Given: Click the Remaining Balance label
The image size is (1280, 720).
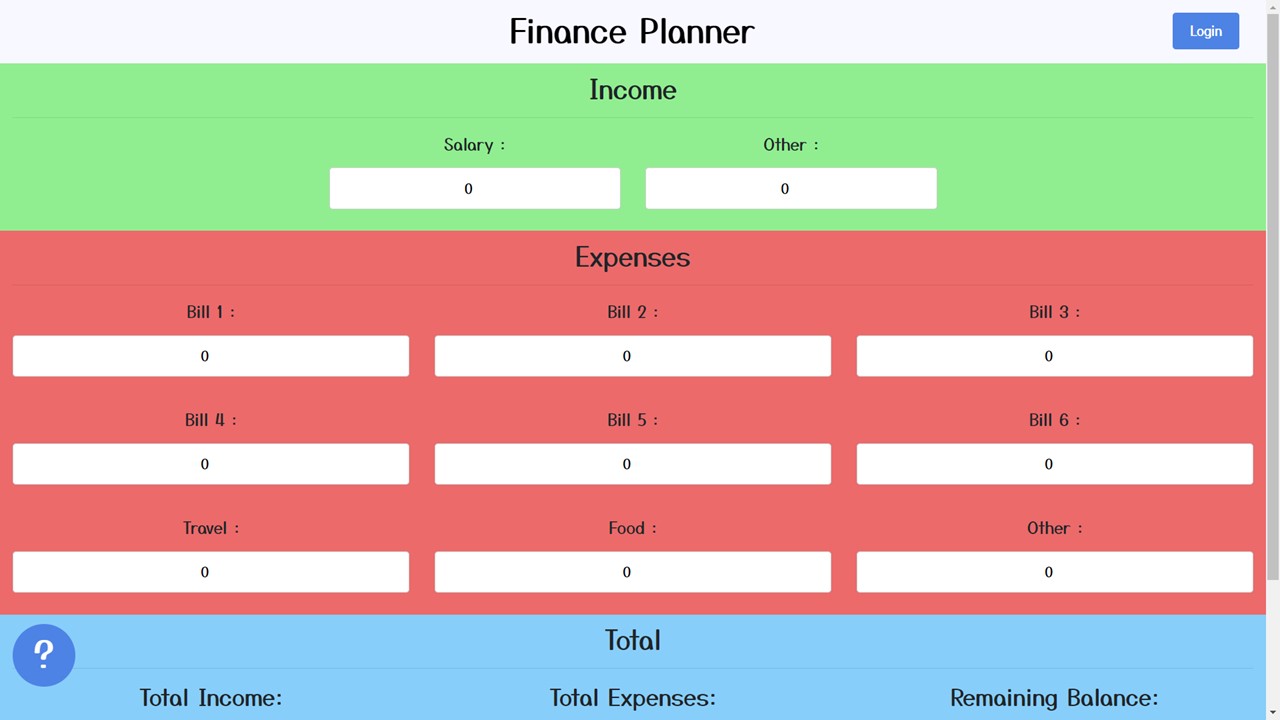Looking at the screenshot, I should pyautogui.click(x=1054, y=698).
